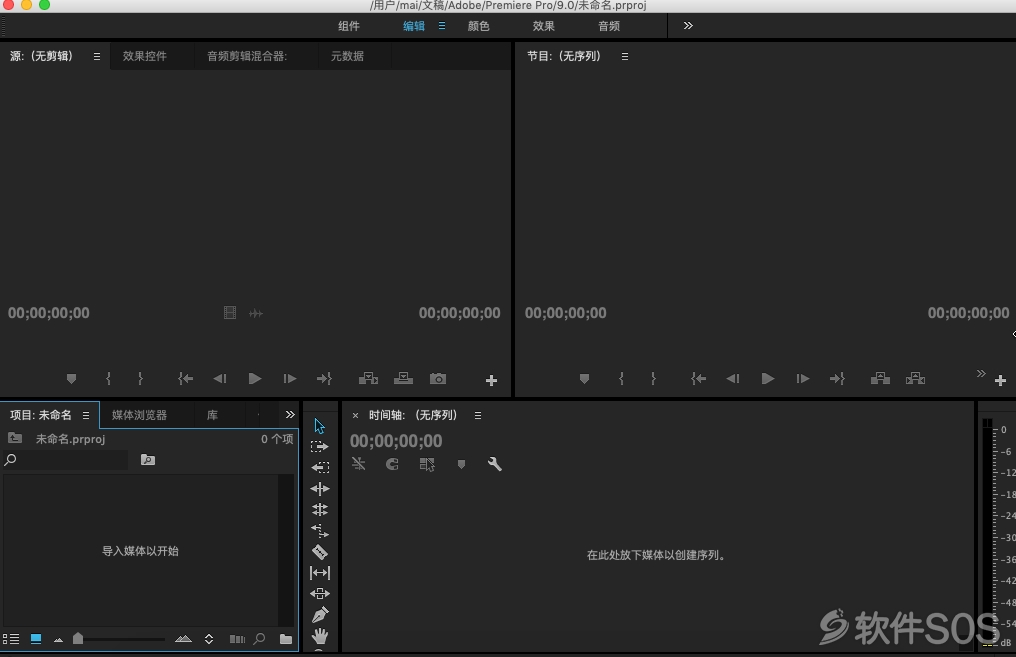Select the Pen tool
The width and height of the screenshot is (1016, 657).
pos(319,615)
